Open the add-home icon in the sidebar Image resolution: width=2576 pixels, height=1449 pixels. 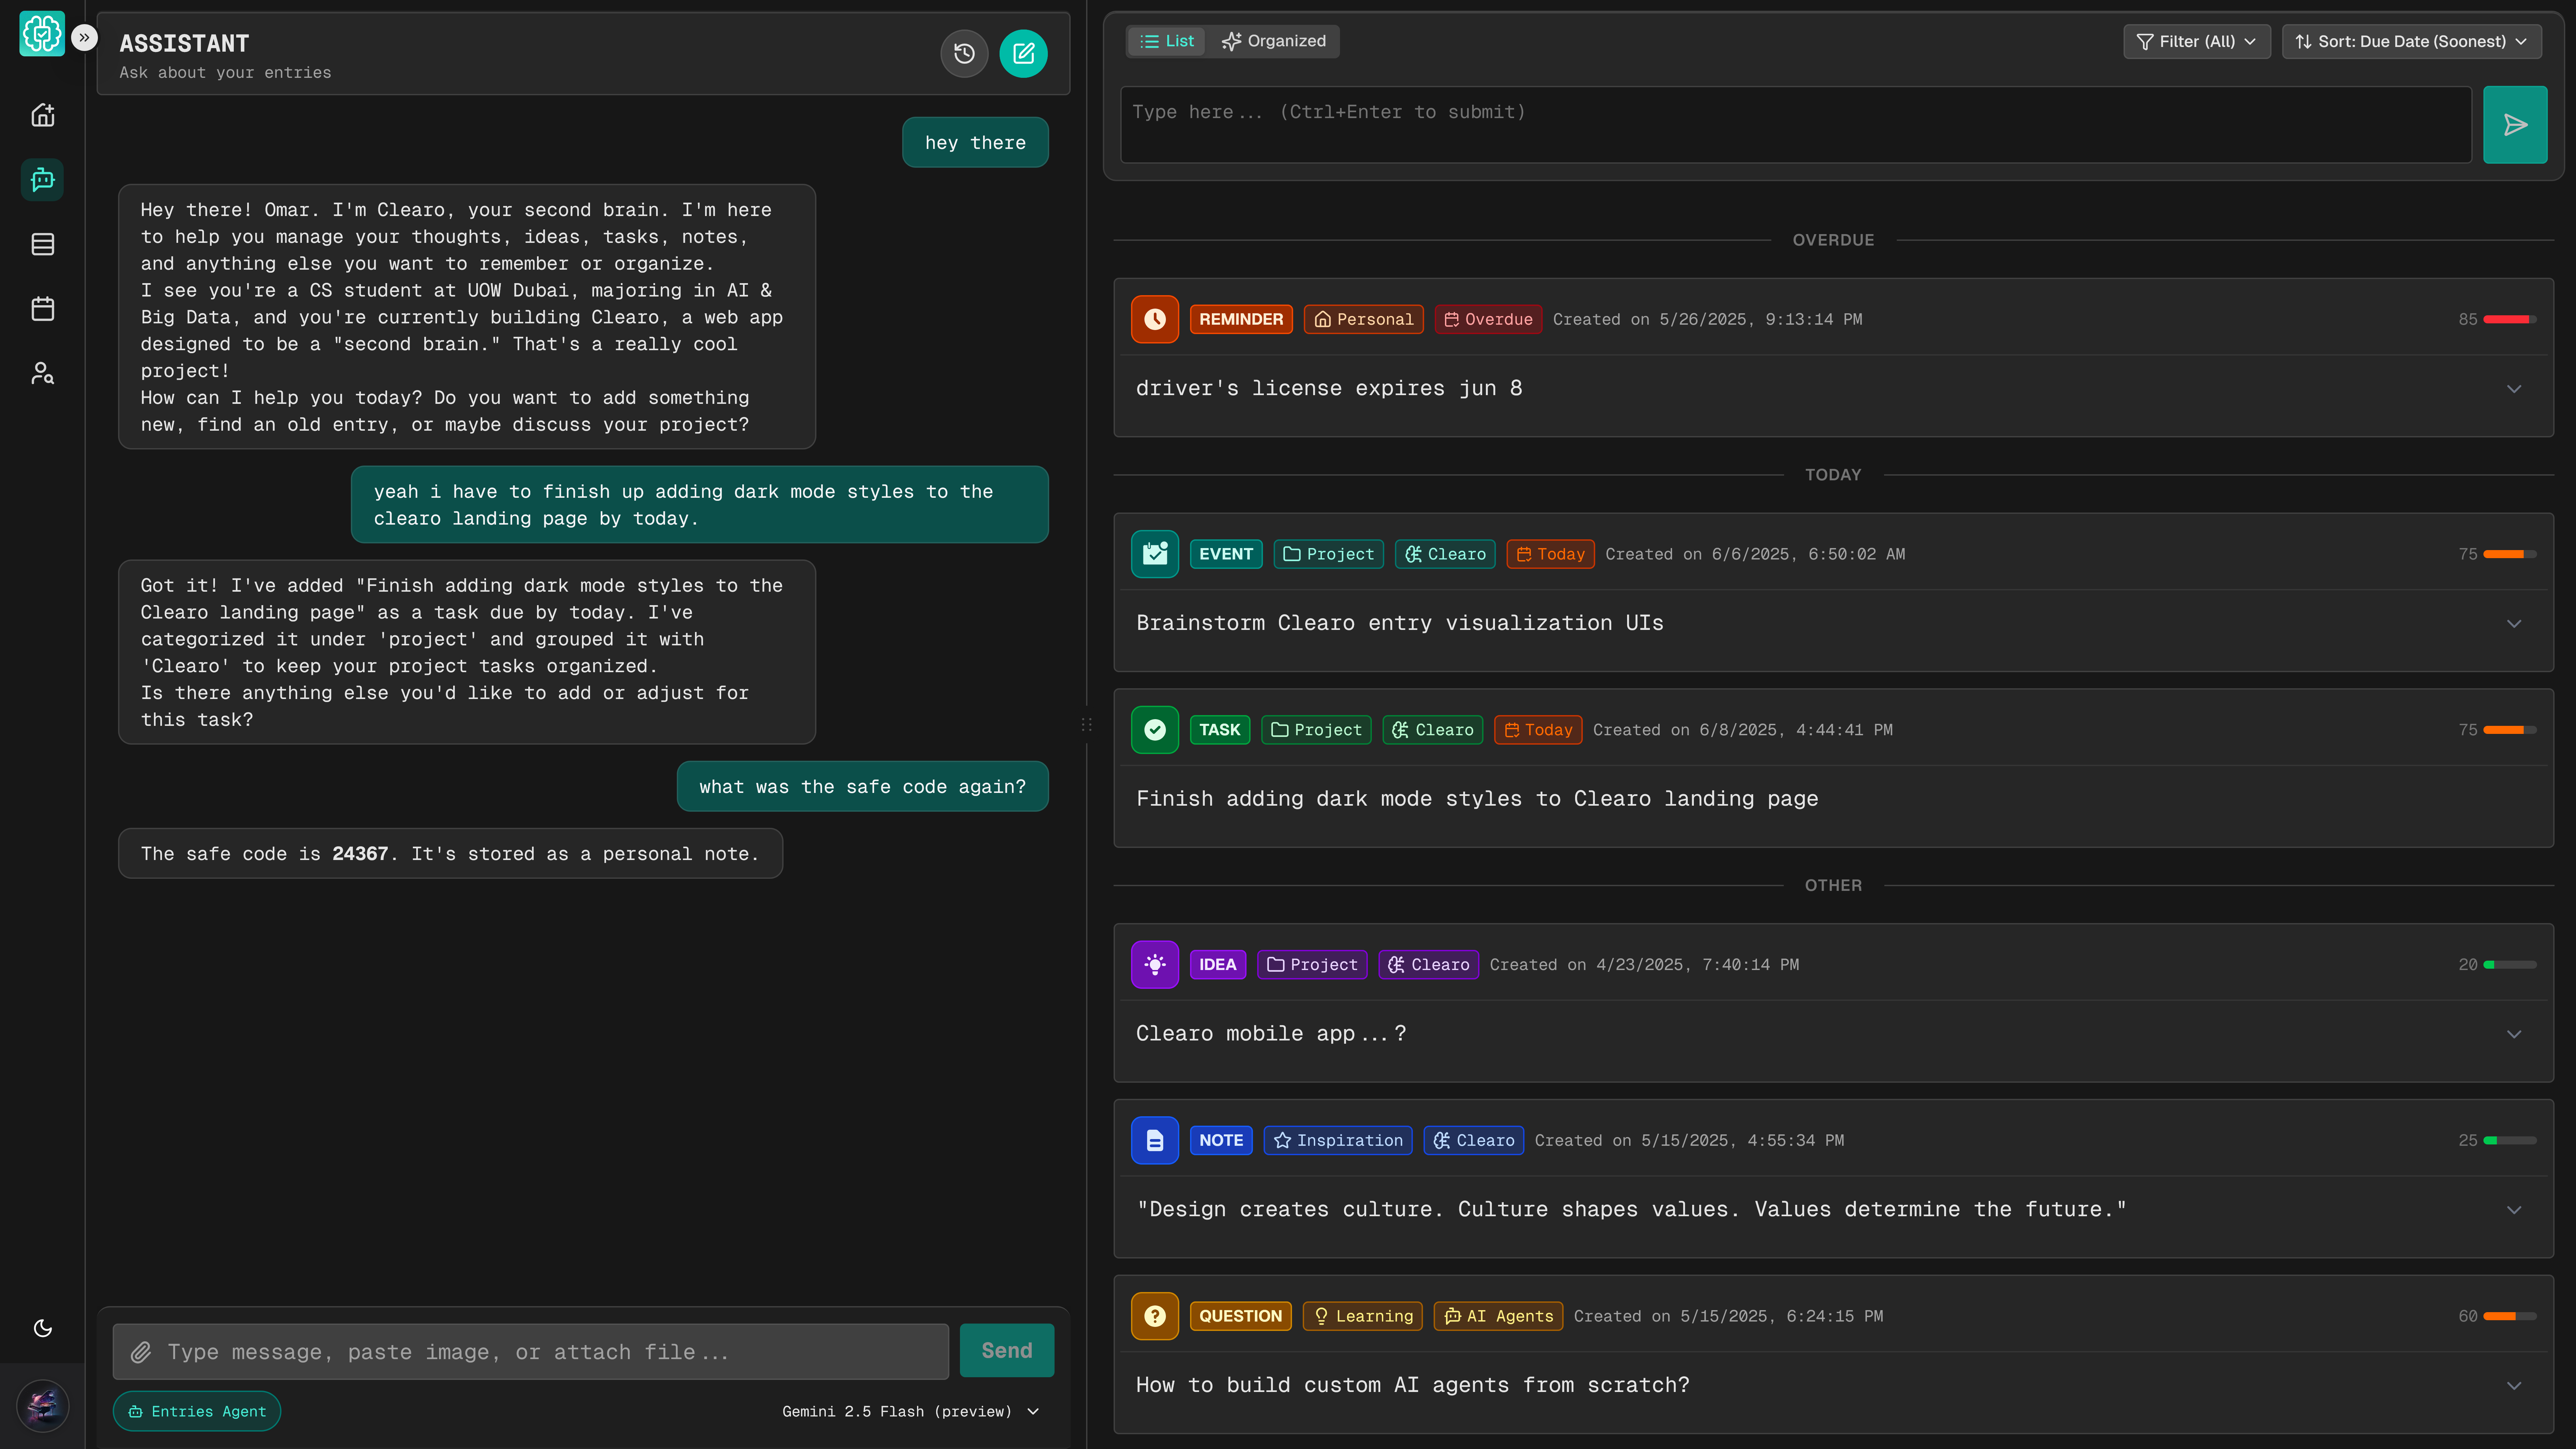pos(42,115)
